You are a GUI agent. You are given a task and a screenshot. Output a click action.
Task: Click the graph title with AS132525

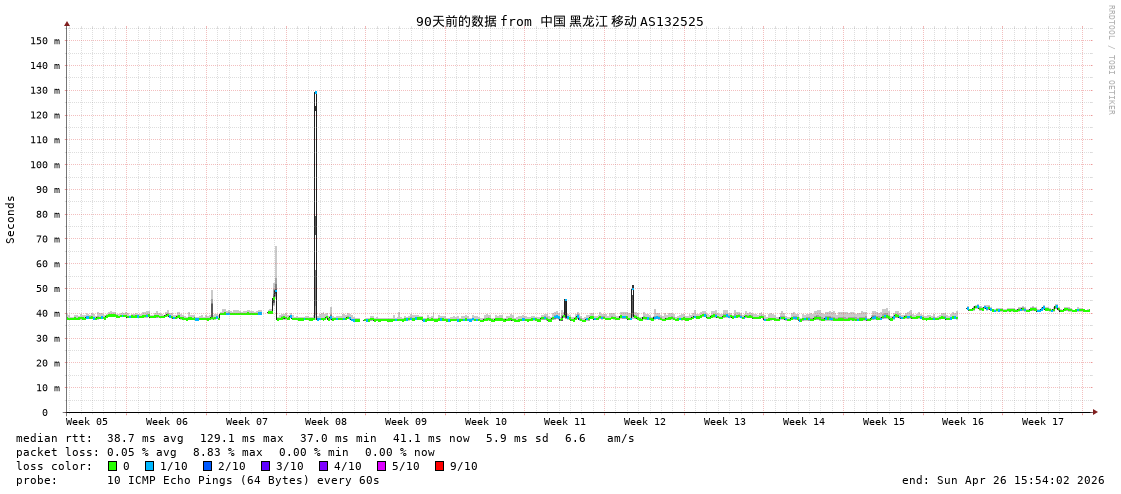tap(560, 21)
